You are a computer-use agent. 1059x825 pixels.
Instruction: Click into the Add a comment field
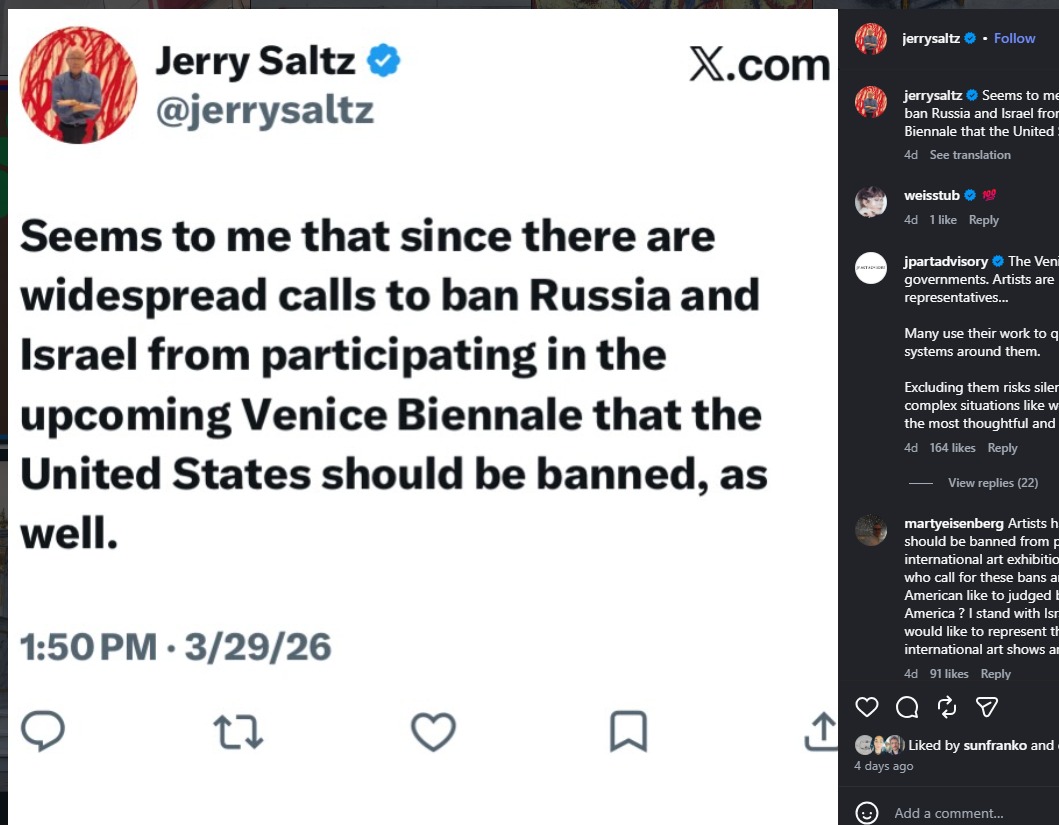tap(970, 813)
